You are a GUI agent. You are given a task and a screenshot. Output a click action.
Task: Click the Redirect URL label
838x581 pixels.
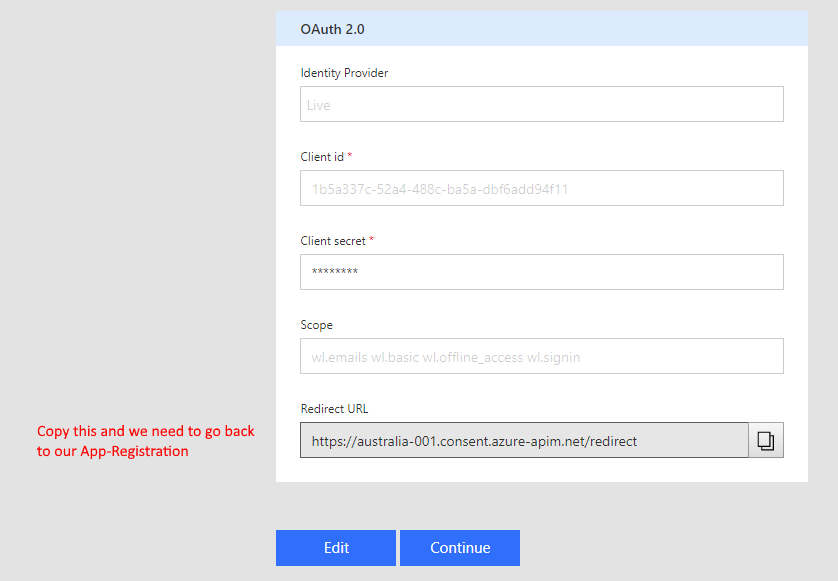(x=334, y=409)
